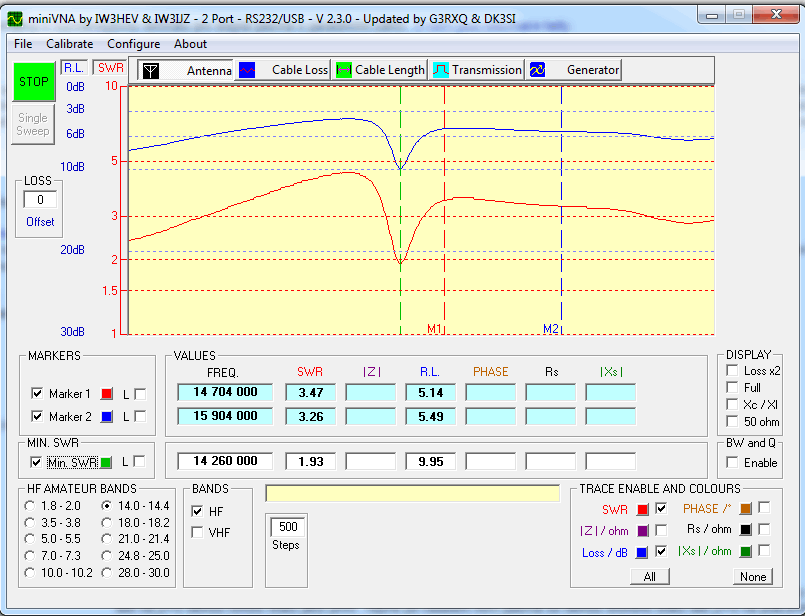Enable the BW and Q checkbox
The width and height of the screenshot is (805, 616).
(x=732, y=463)
